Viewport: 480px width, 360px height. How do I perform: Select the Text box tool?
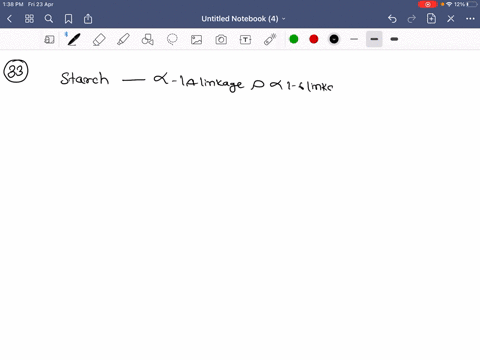click(x=245, y=40)
